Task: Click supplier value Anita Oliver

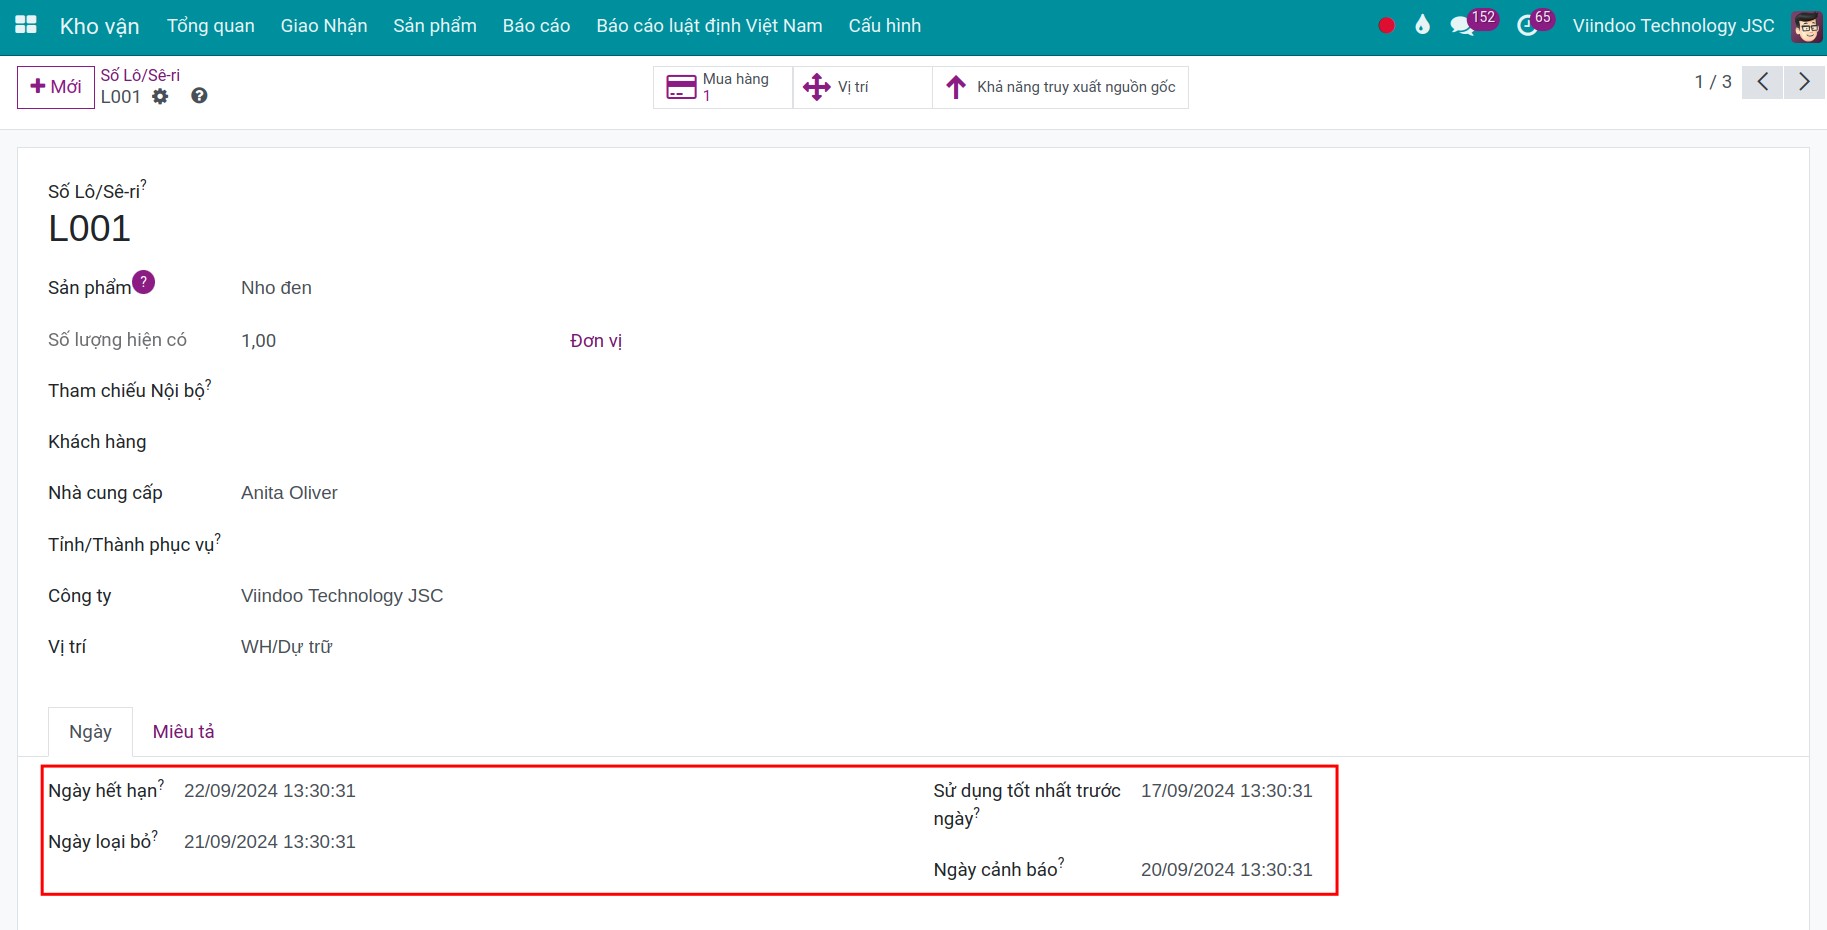Action: [289, 493]
